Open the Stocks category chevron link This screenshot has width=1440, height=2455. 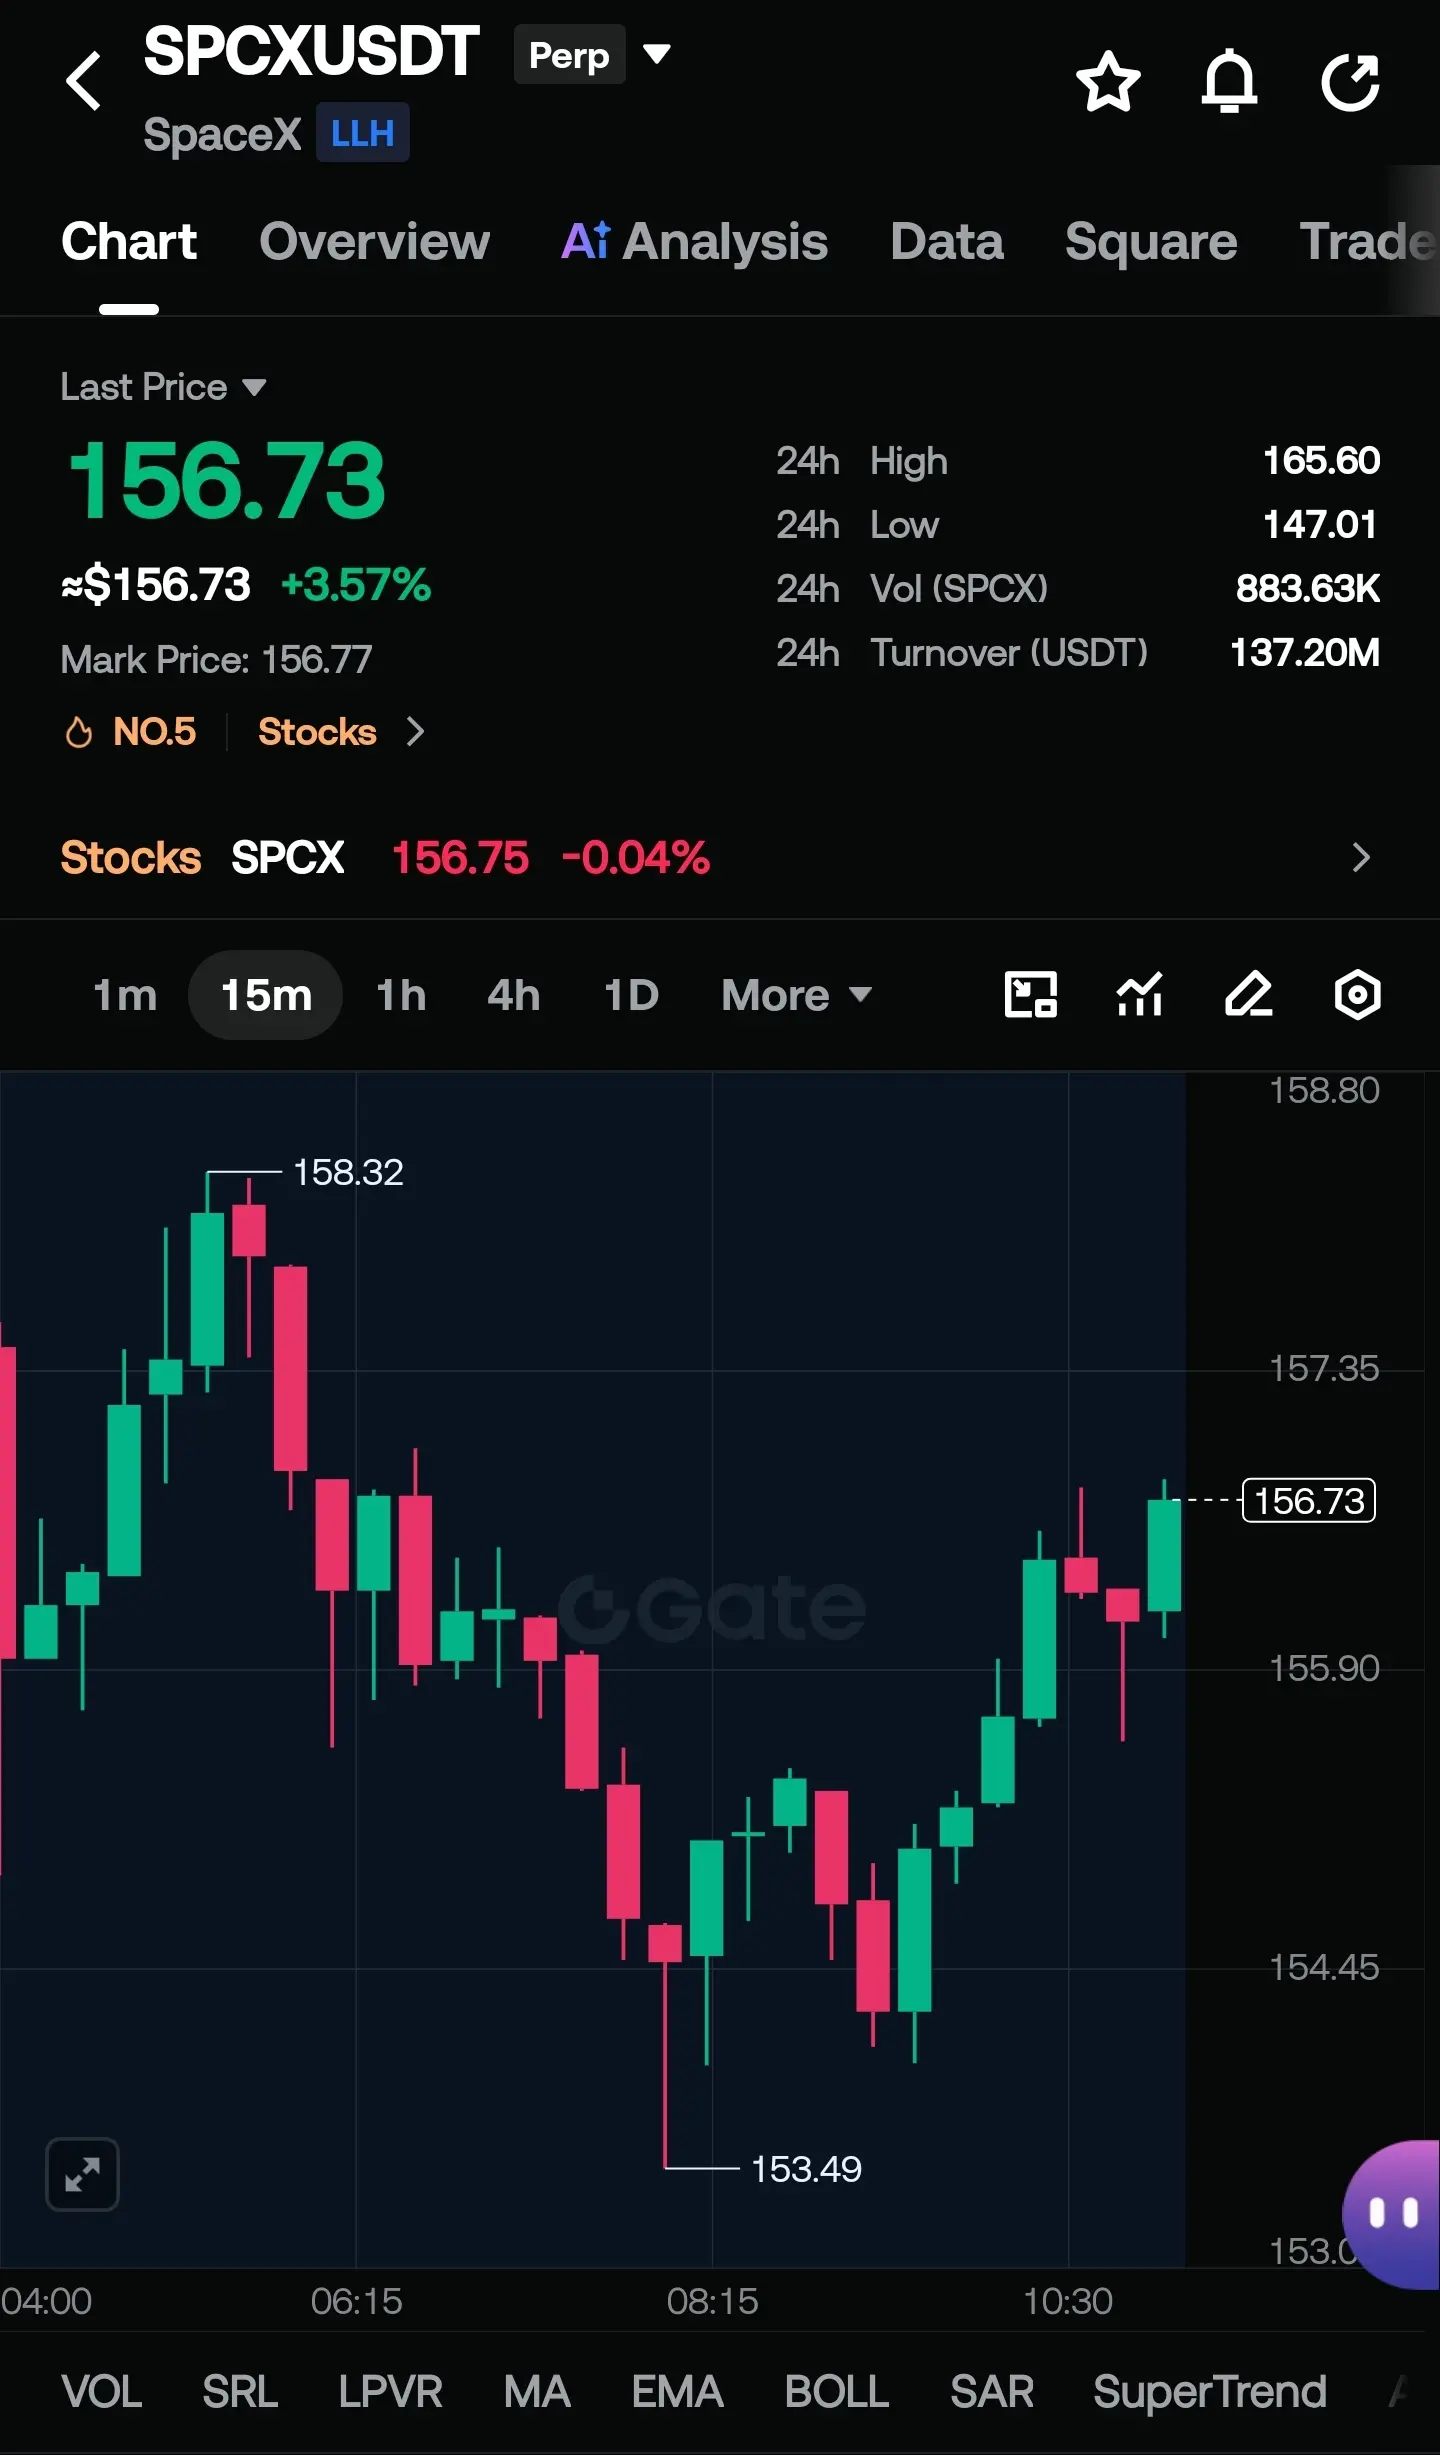(341, 732)
